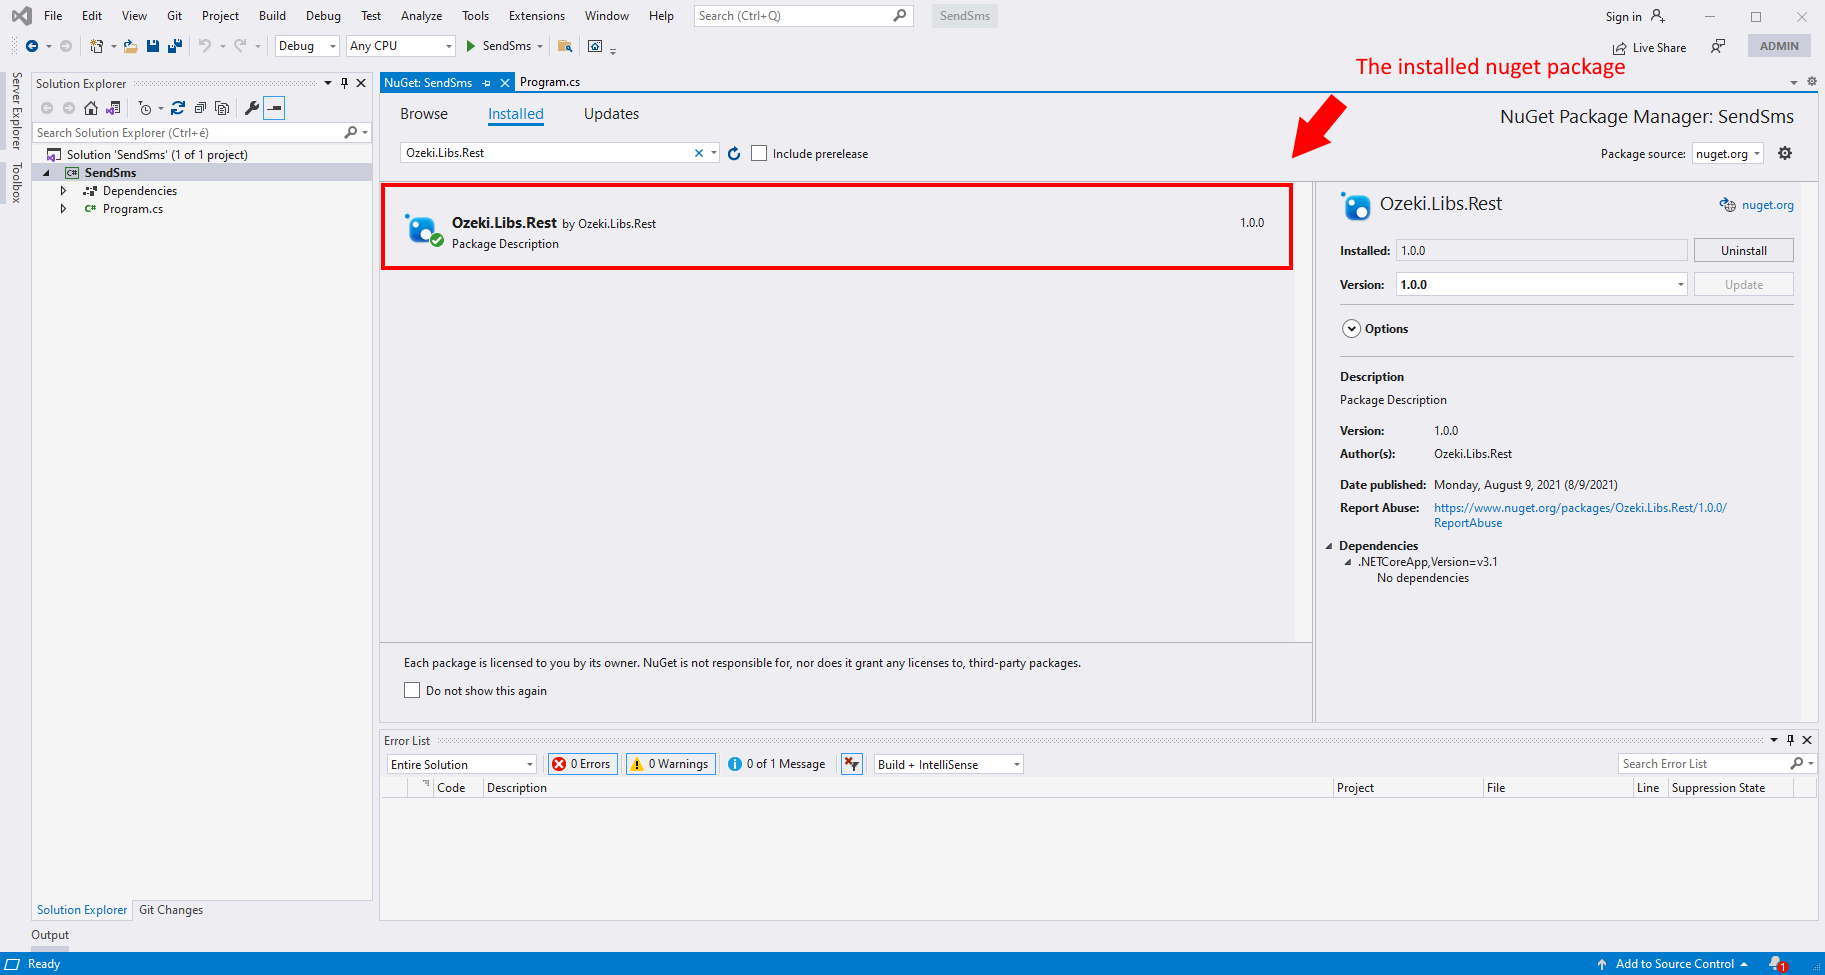Open the Debug configuration dropdown
The image size is (1825, 975).
click(307, 46)
